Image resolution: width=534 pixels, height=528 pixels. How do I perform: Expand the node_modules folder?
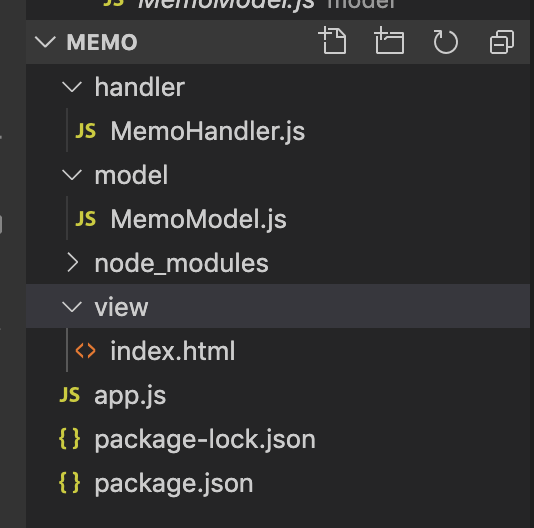[x=73, y=263]
